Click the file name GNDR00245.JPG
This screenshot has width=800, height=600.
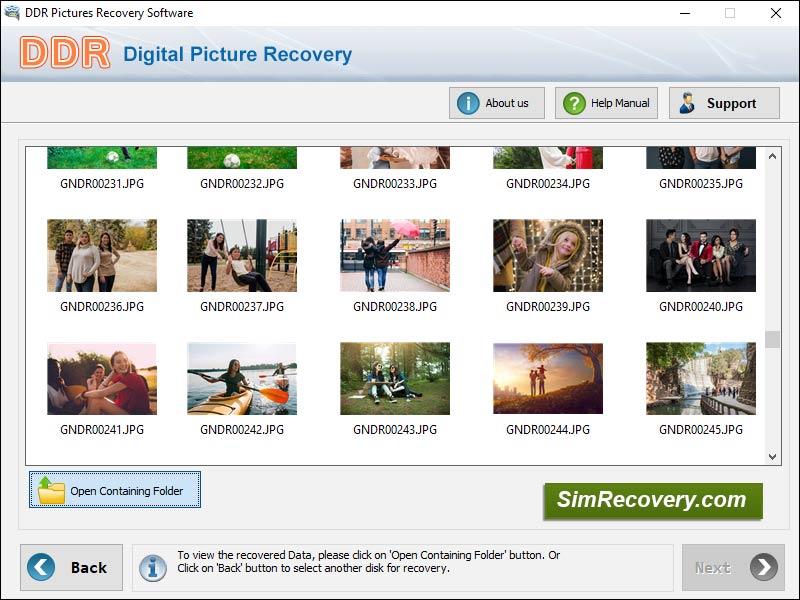[701, 430]
